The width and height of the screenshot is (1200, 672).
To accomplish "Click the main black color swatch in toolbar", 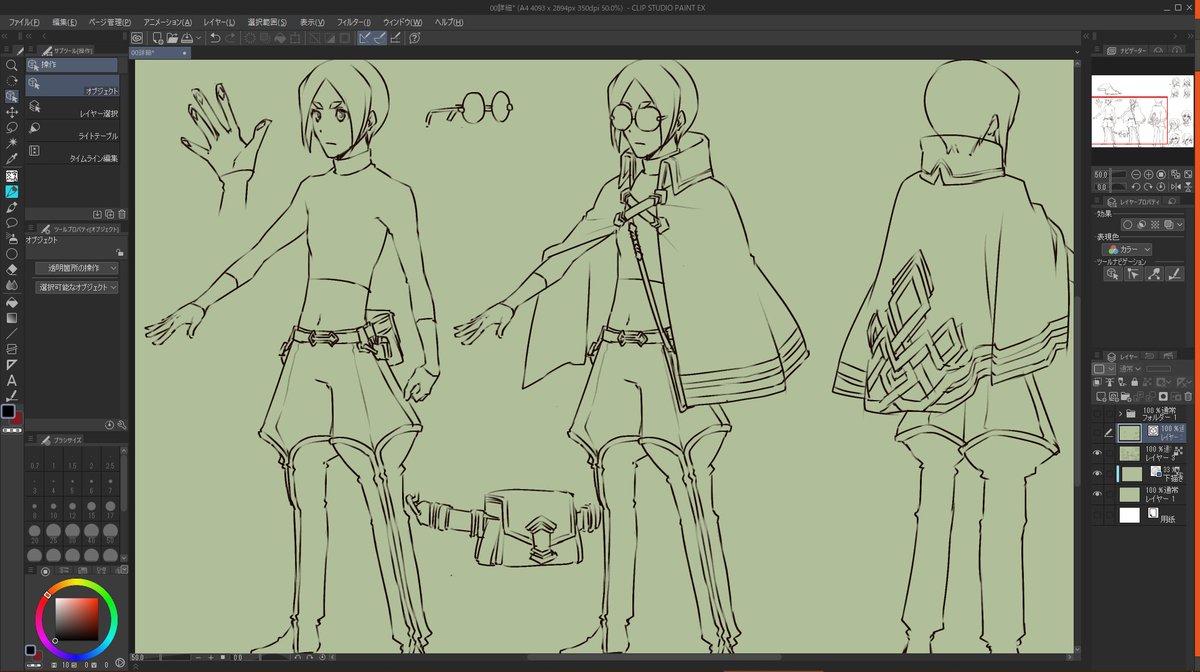I will point(8,412).
